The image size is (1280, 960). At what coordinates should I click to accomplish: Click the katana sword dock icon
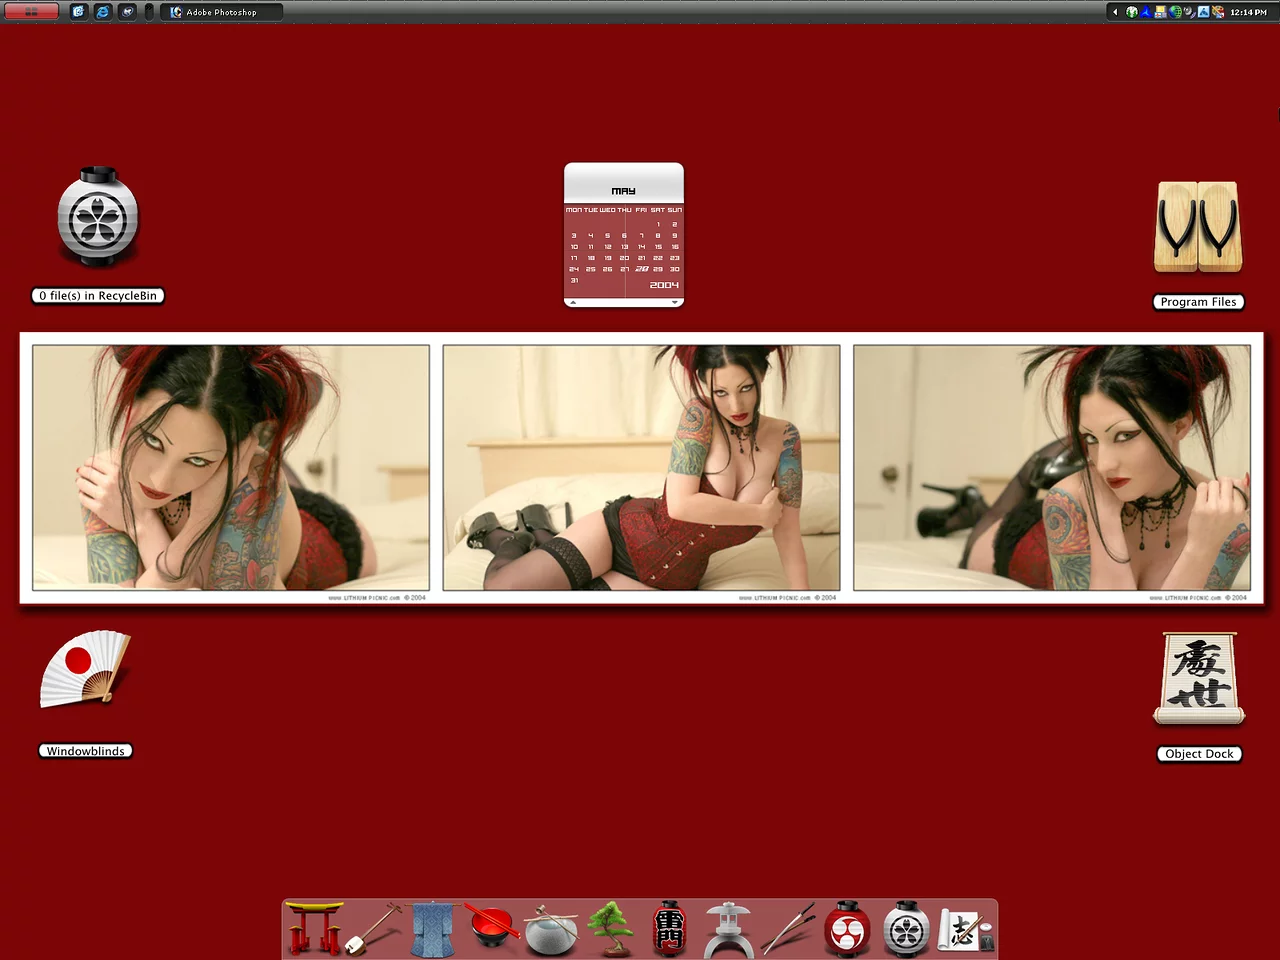(x=787, y=929)
